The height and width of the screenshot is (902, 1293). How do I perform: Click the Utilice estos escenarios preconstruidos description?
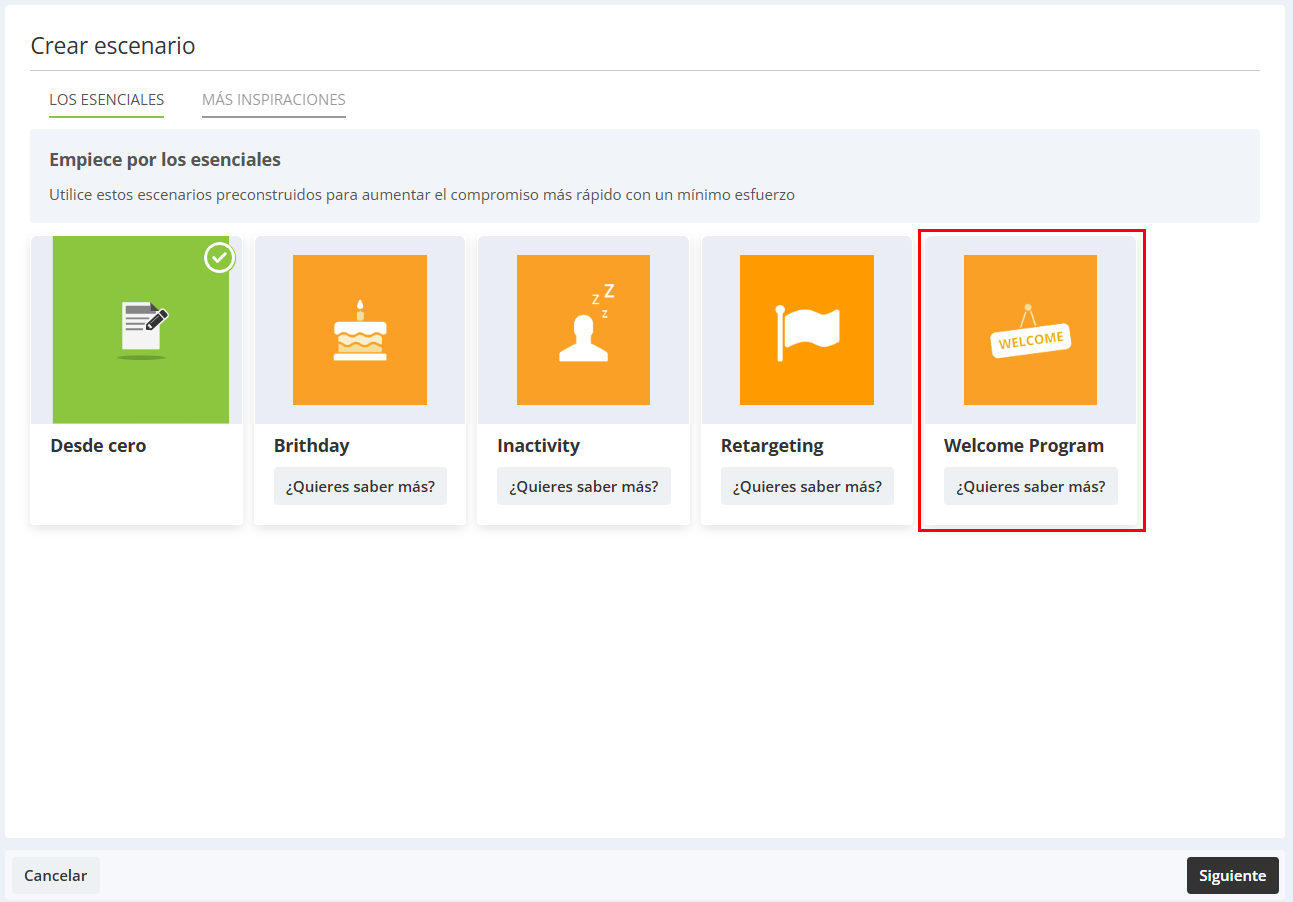tap(422, 195)
